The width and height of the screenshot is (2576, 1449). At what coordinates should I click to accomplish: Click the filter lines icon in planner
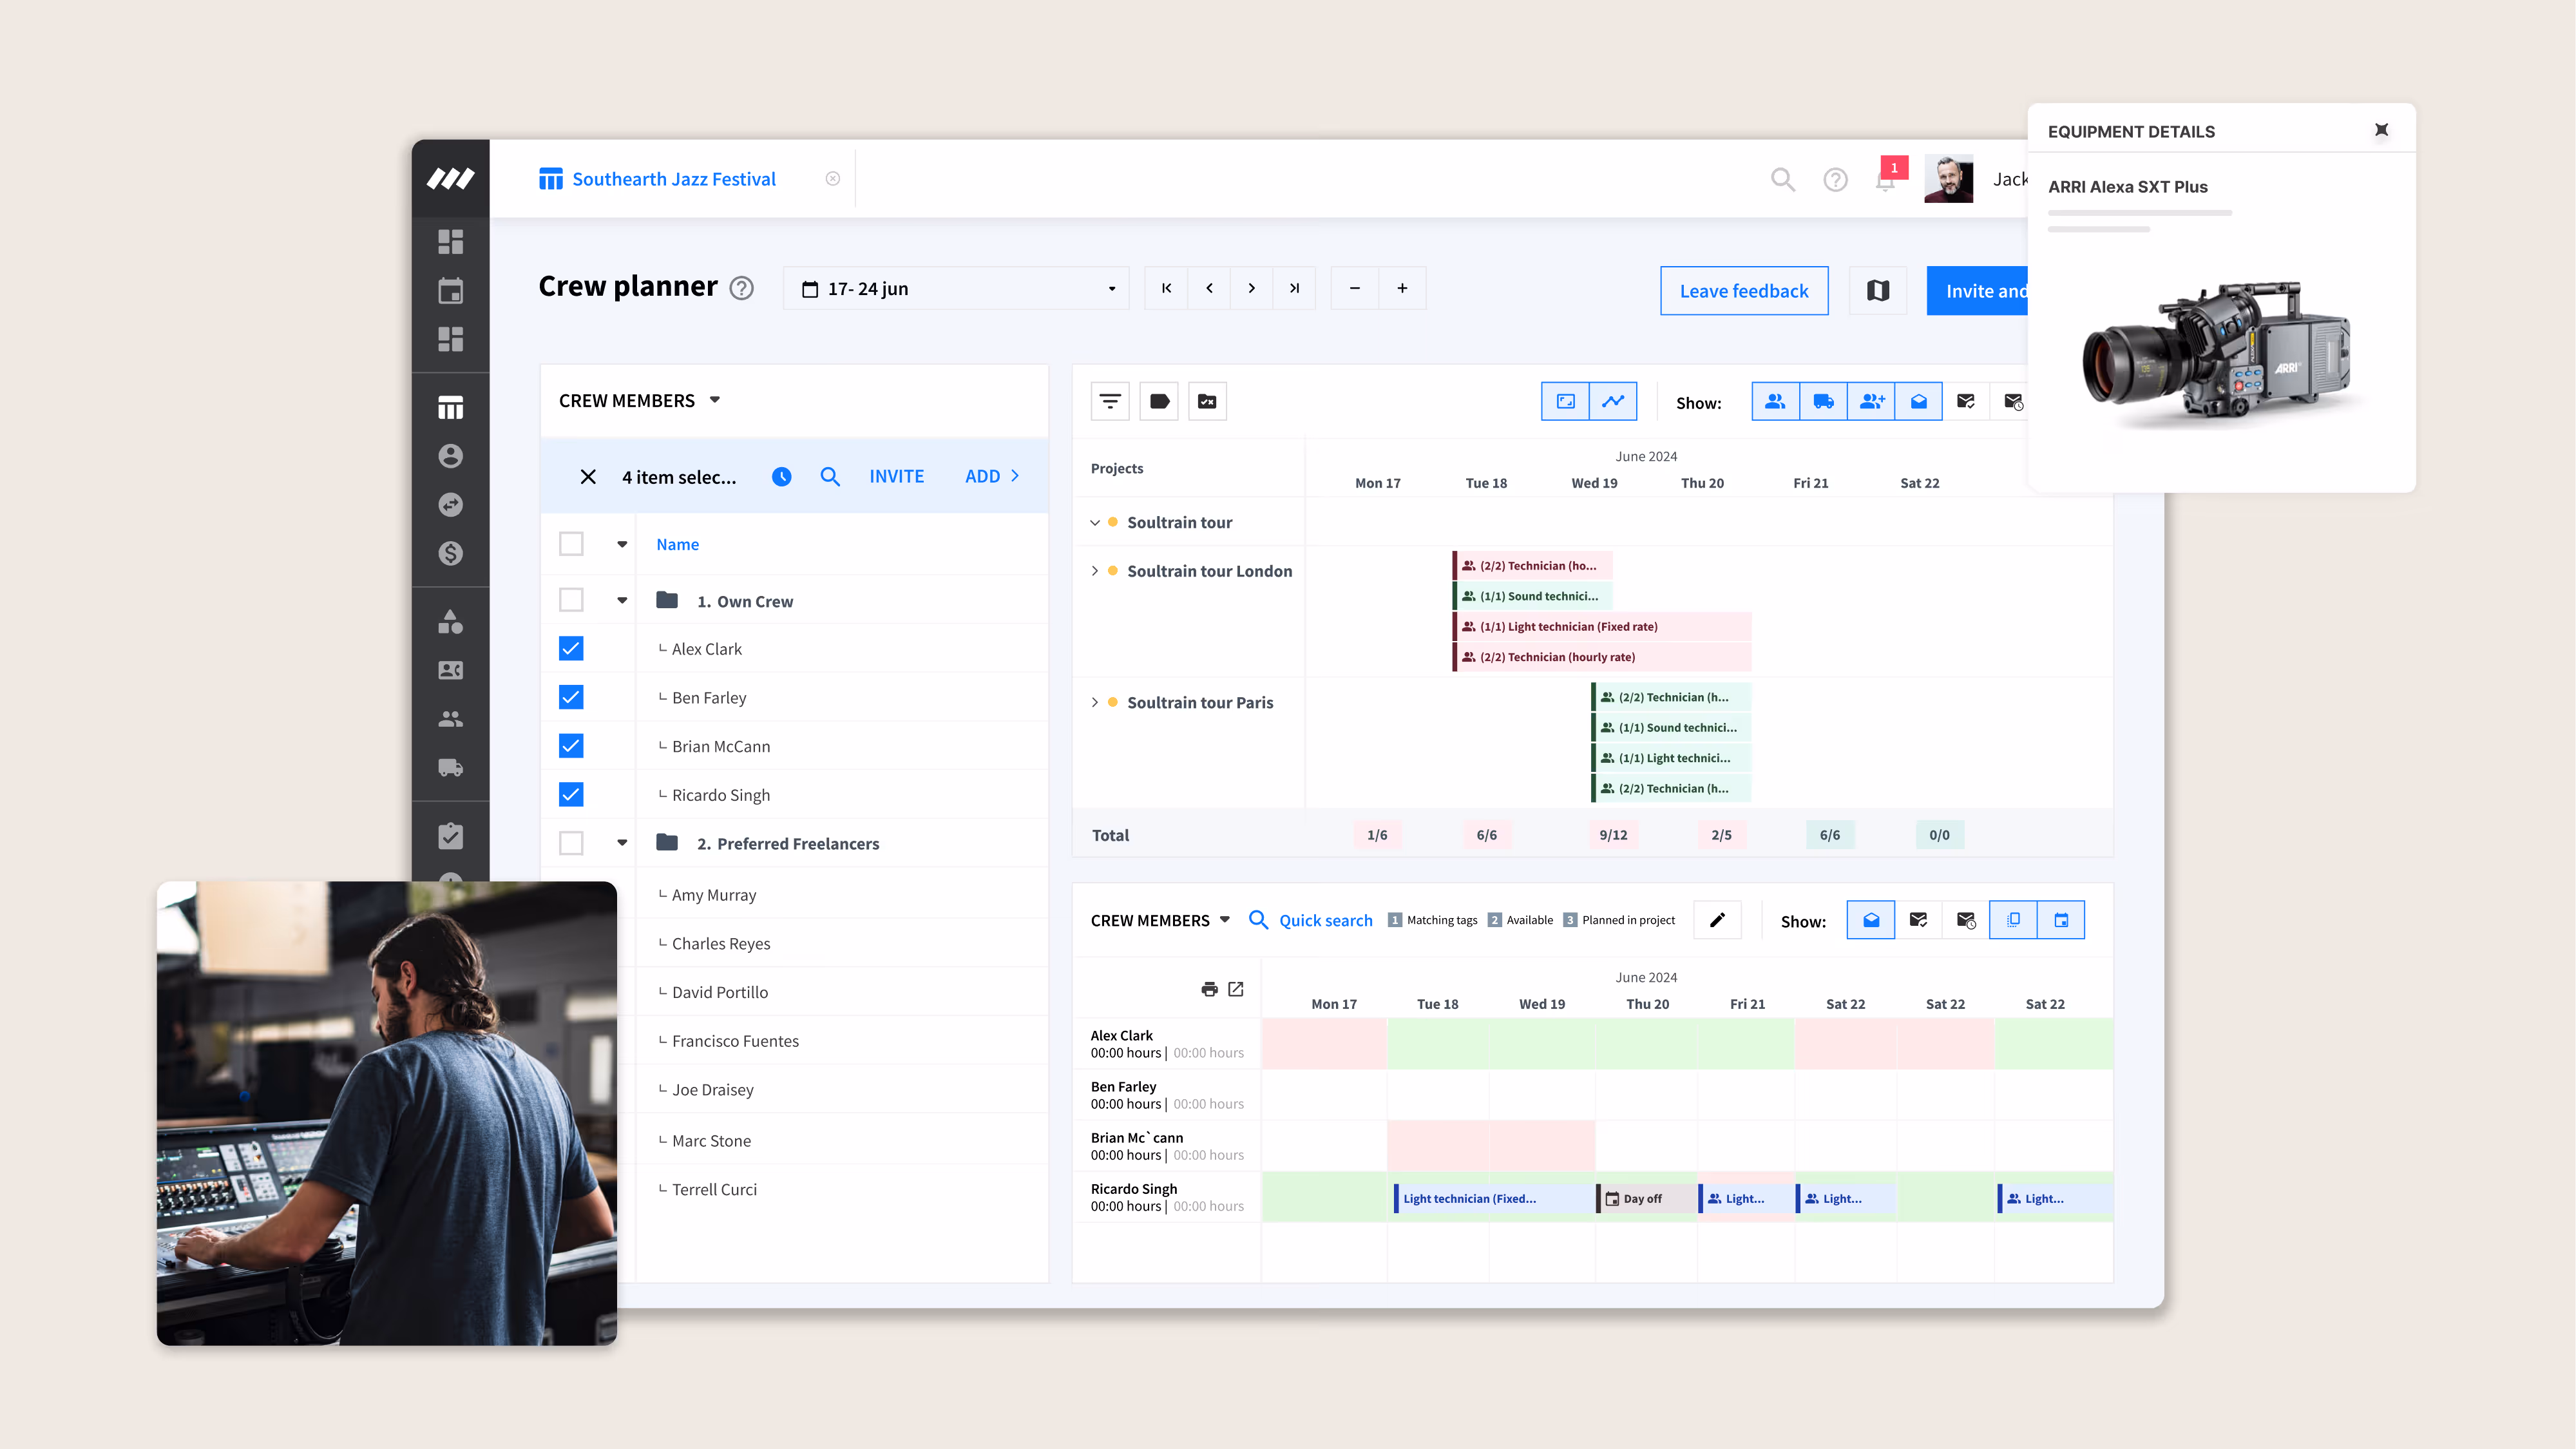coord(1110,402)
